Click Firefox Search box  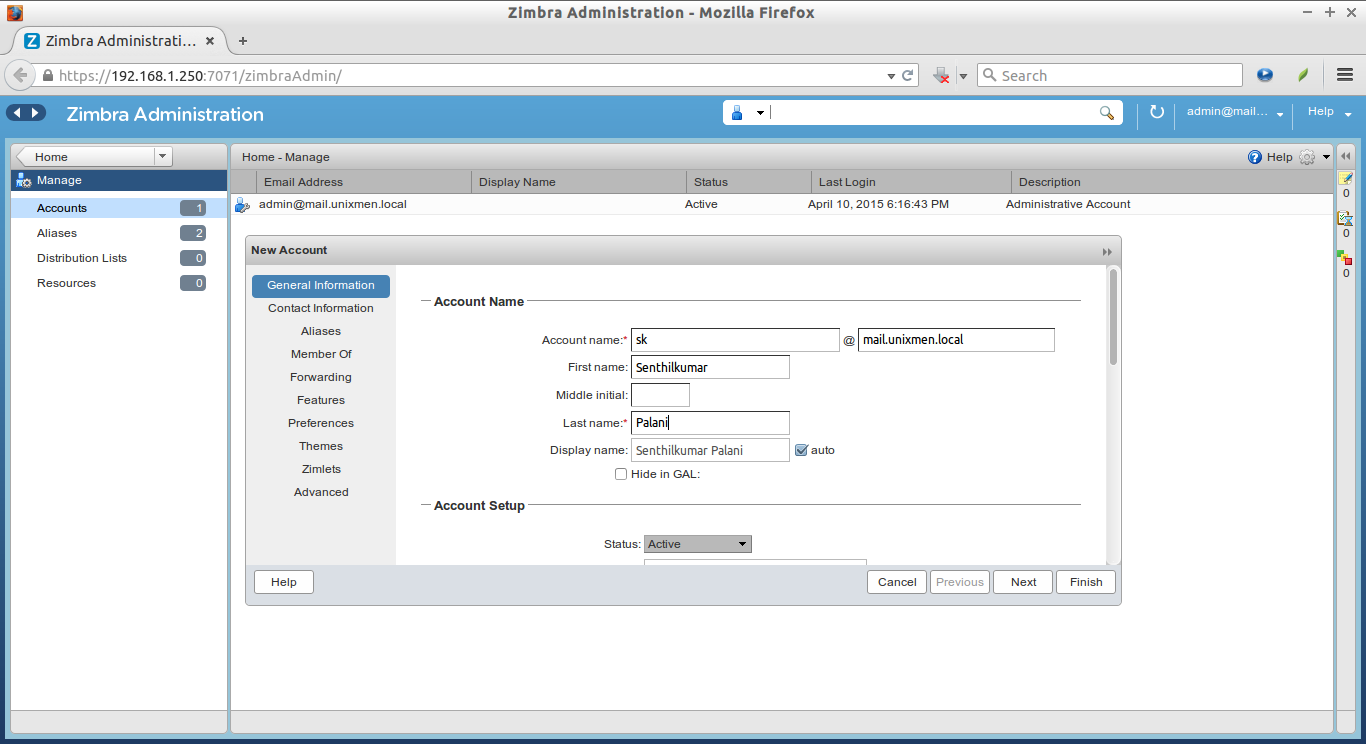pyautogui.click(x=1110, y=76)
